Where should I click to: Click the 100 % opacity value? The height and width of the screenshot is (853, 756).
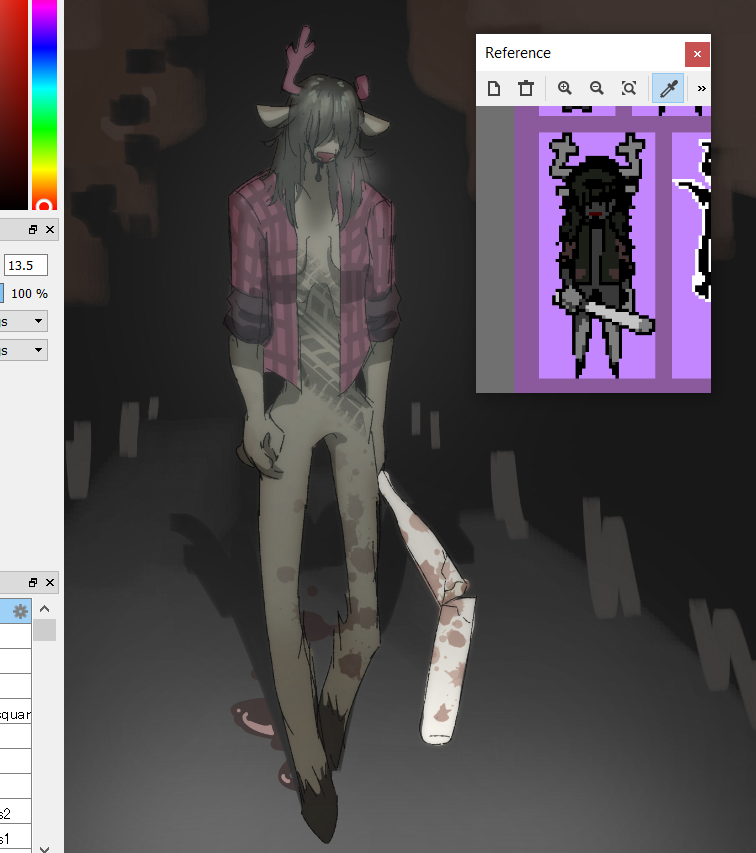[x=29, y=294]
